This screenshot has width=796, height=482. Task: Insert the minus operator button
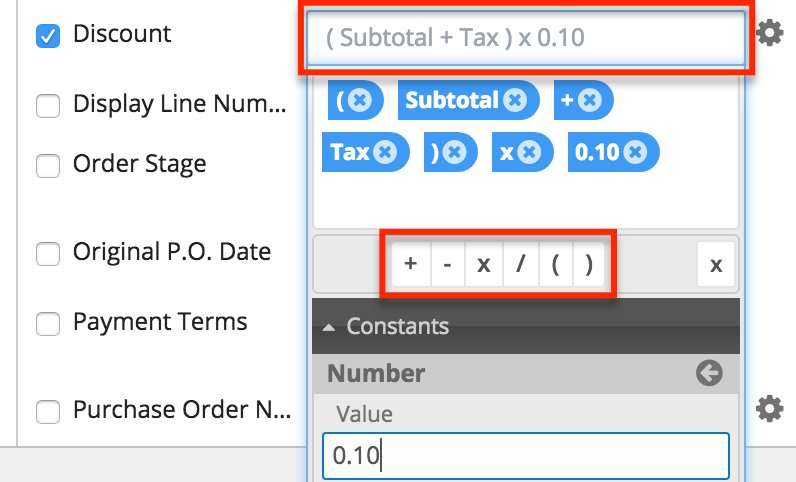[x=446, y=265]
